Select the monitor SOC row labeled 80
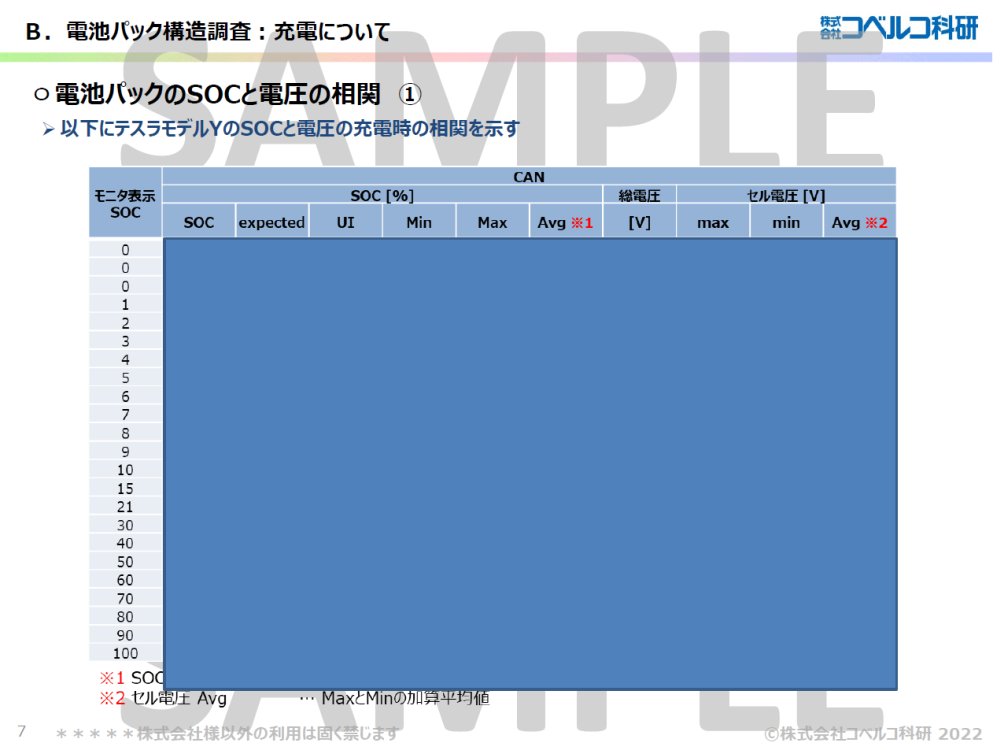This screenshot has width=1000, height=750. tap(126, 617)
